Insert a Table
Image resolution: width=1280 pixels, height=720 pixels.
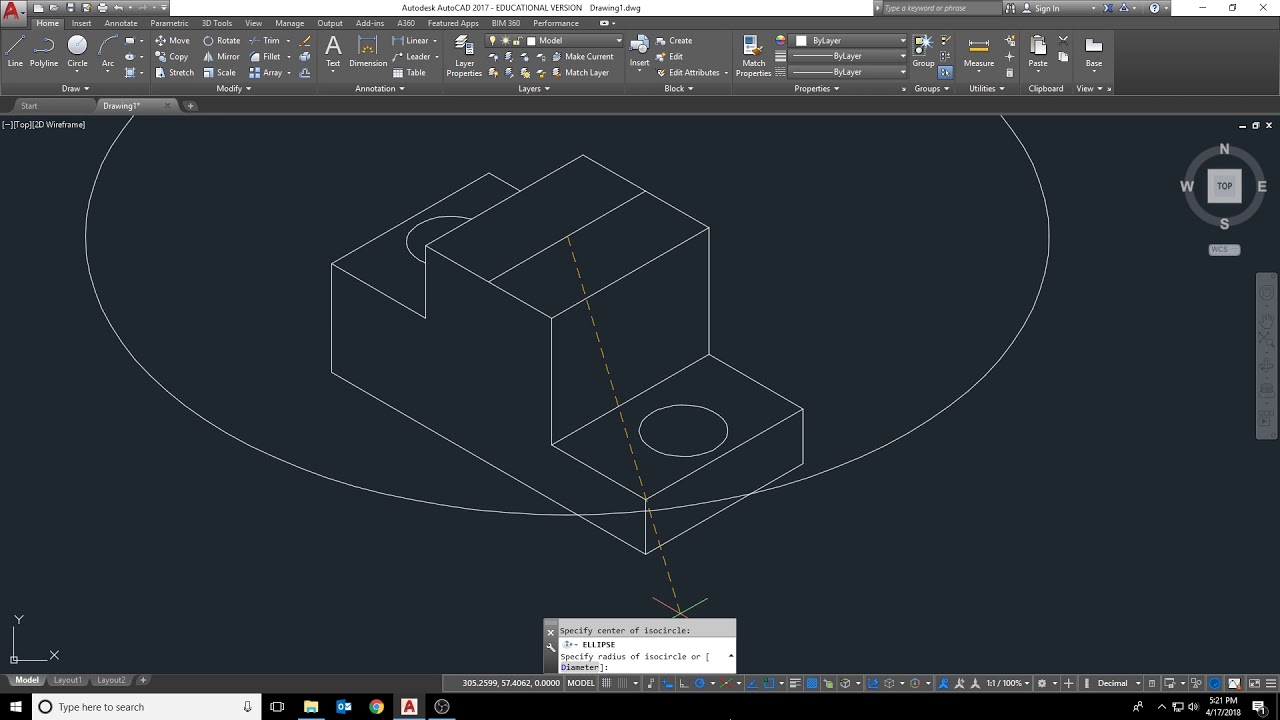tap(410, 73)
